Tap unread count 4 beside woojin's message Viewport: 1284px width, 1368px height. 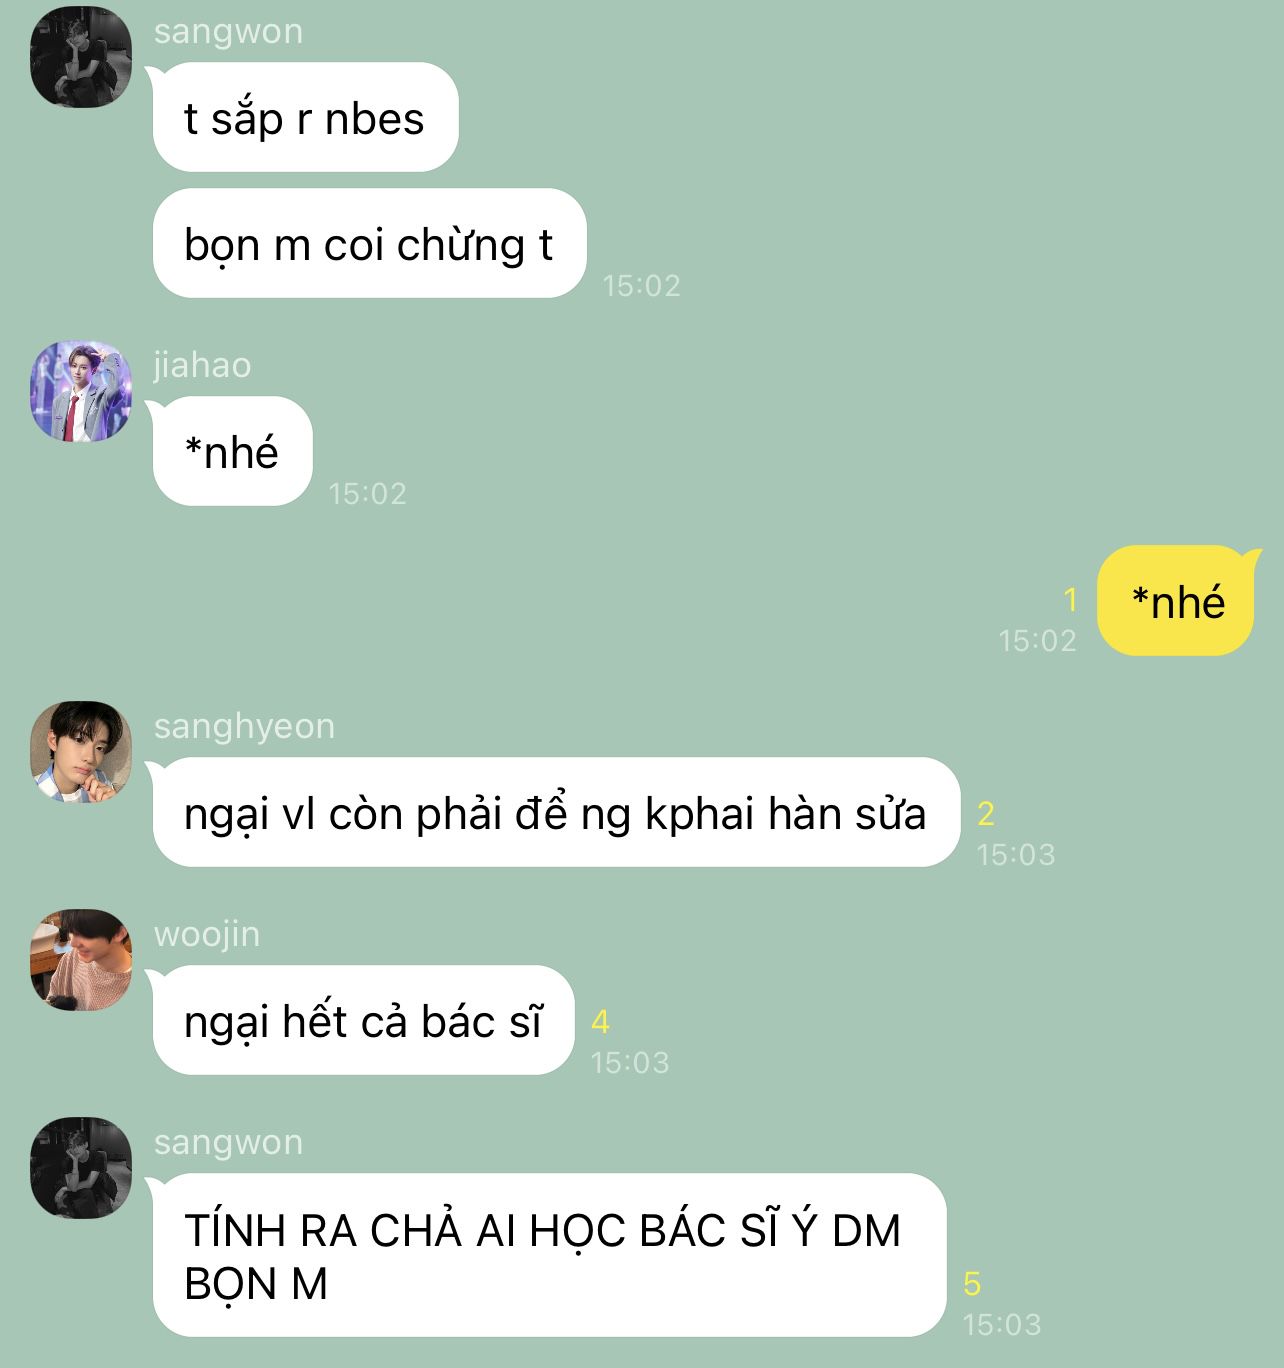tap(600, 1022)
